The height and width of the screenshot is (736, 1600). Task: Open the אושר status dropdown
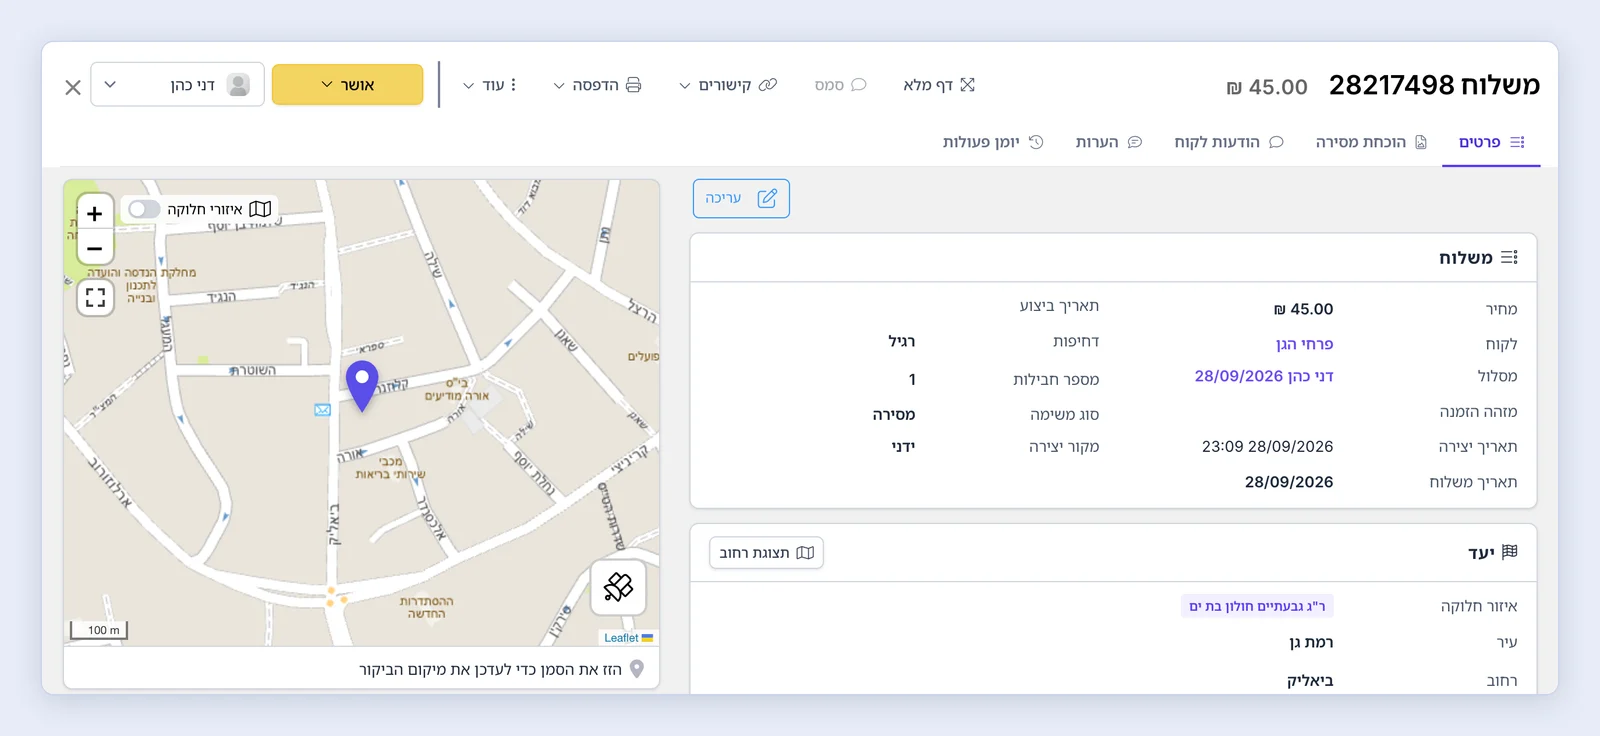click(348, 85)
